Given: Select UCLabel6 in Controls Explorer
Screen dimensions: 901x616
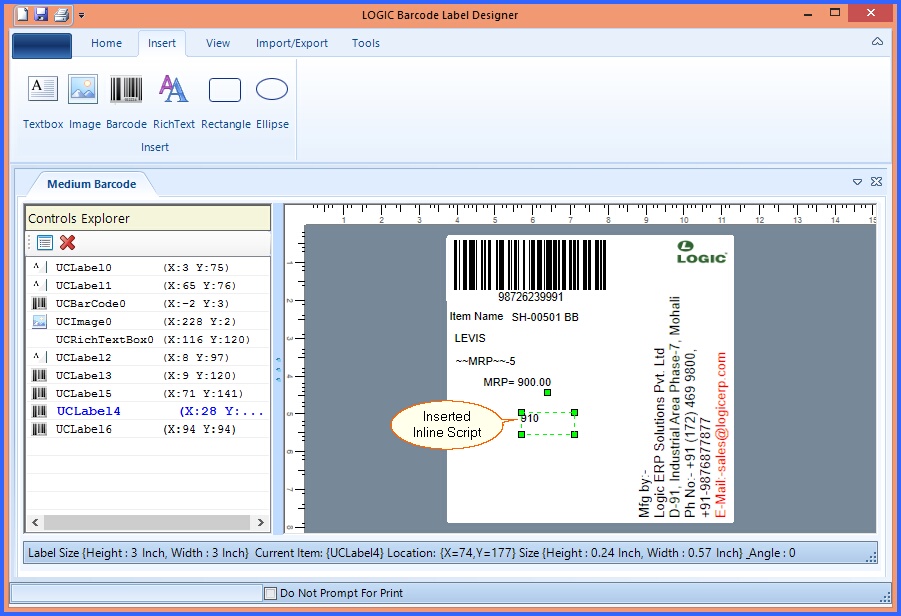Looking at the screenshot, I should coord(148,429).
